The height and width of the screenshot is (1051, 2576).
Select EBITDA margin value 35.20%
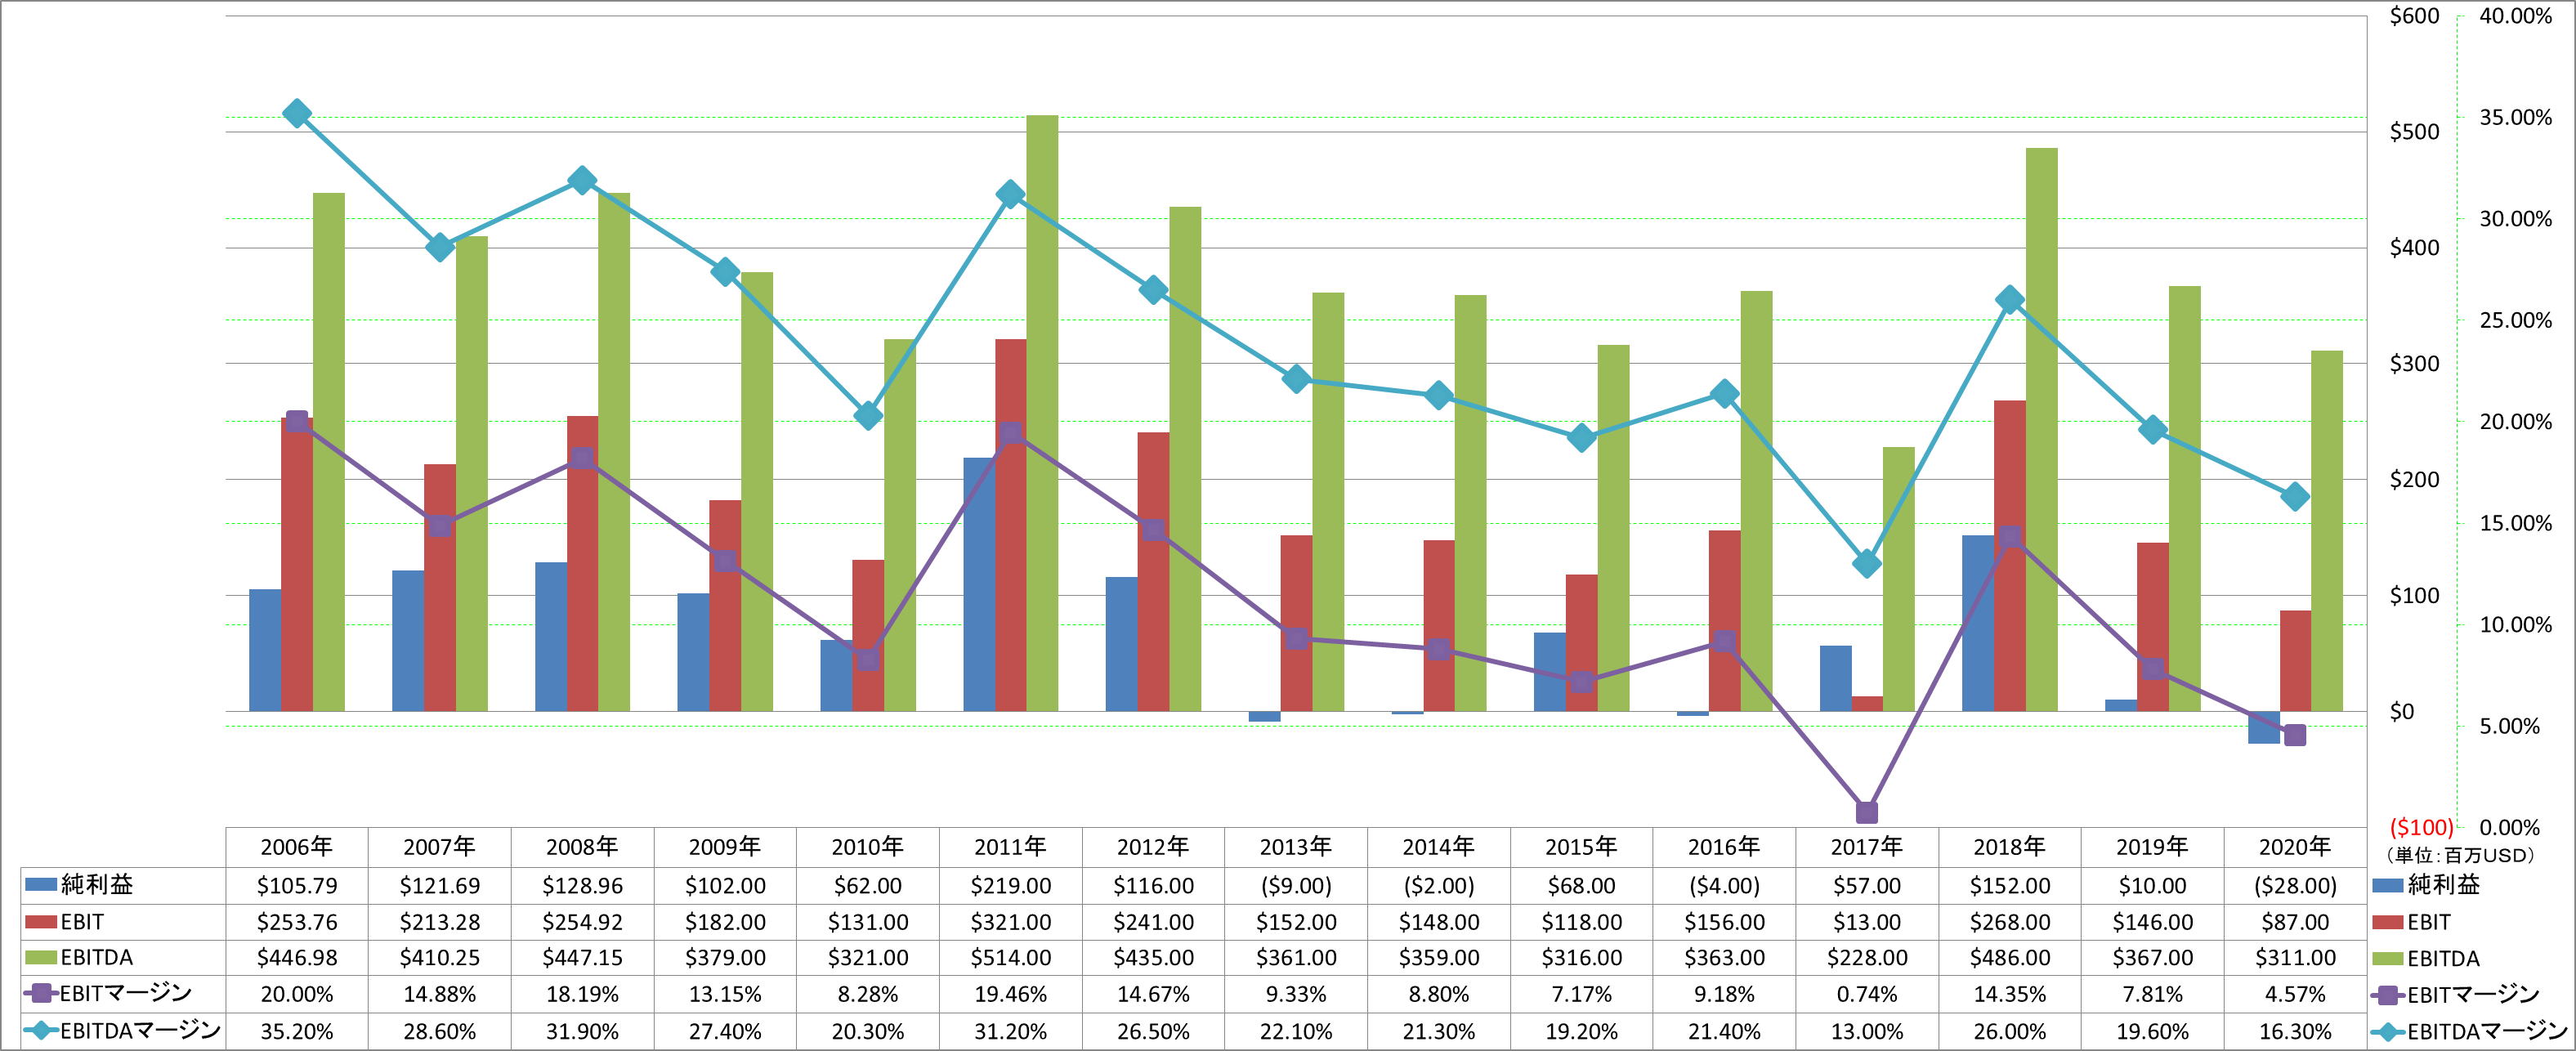point(297,1031)
